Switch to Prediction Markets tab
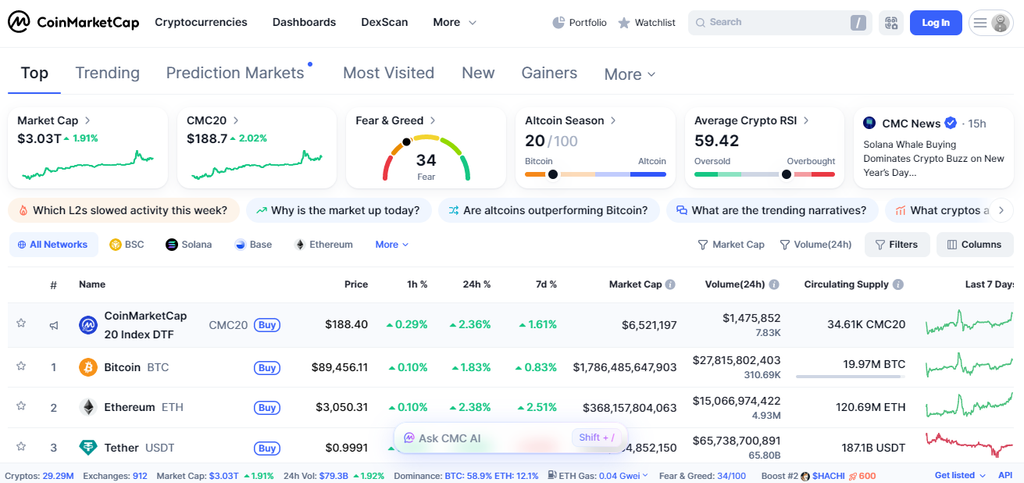 [235, 72]
